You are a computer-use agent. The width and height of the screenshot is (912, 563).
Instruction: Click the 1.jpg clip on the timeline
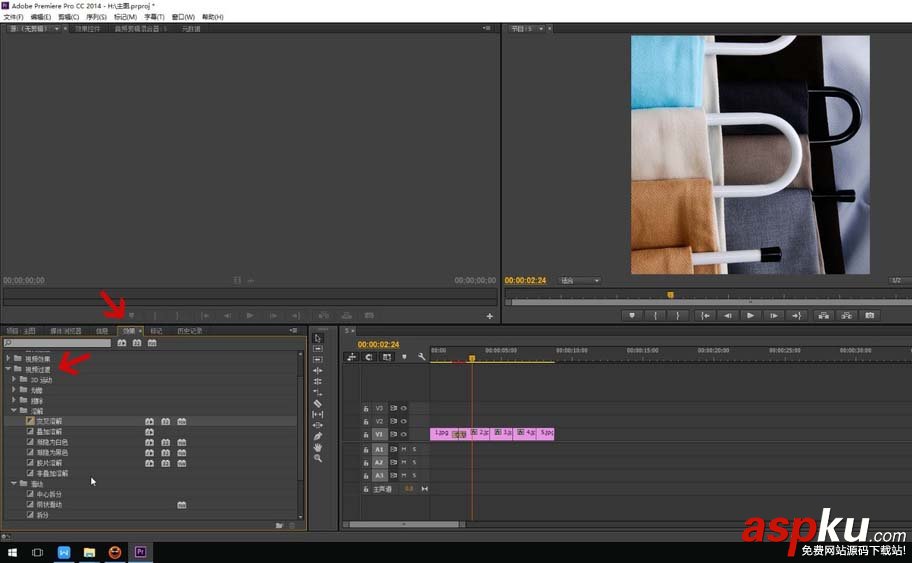click(441, 434)
